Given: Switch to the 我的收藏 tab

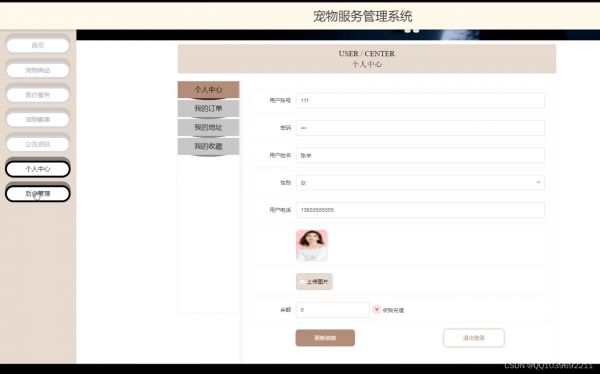Looking at the screenshot, I should pyautogui.click(x=209, y=146).
